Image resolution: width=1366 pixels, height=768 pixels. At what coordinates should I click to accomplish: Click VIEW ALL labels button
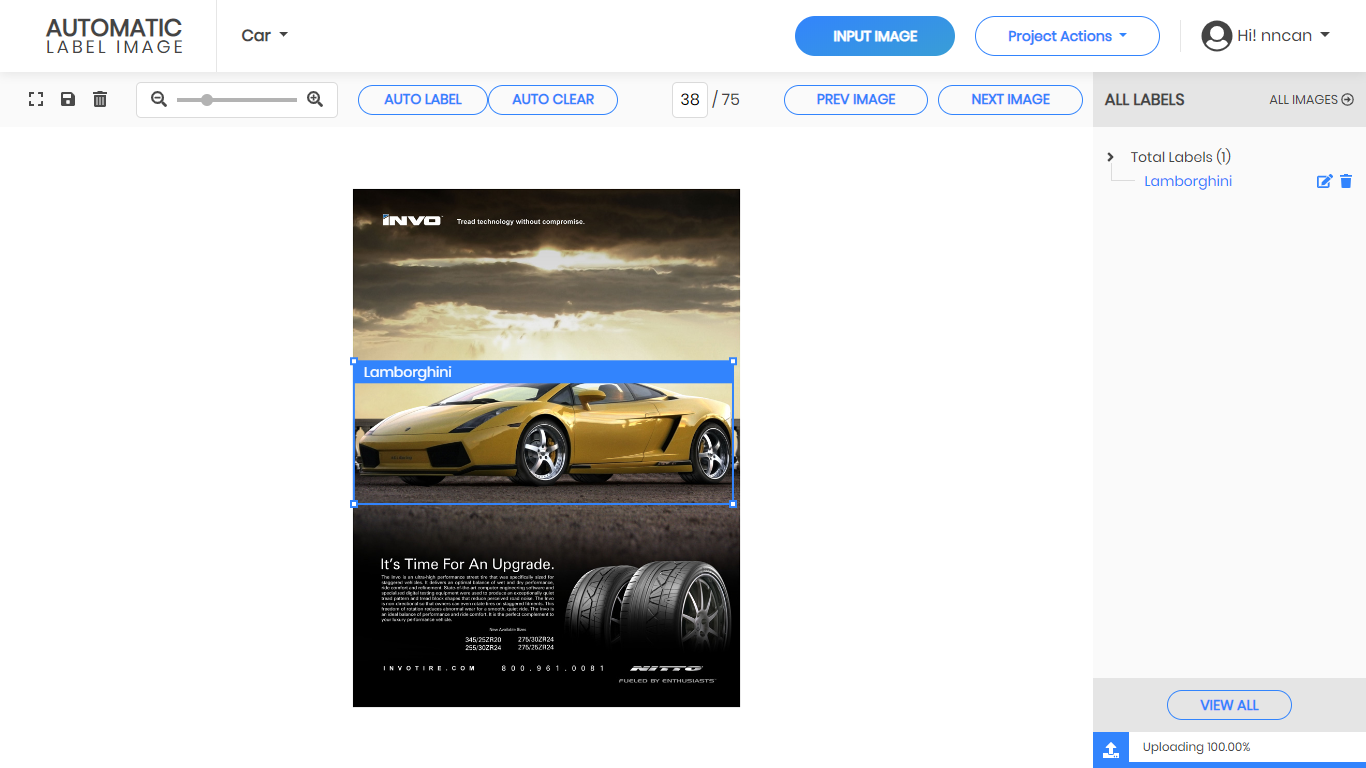pyautogui.click(x=1229, y=705)
